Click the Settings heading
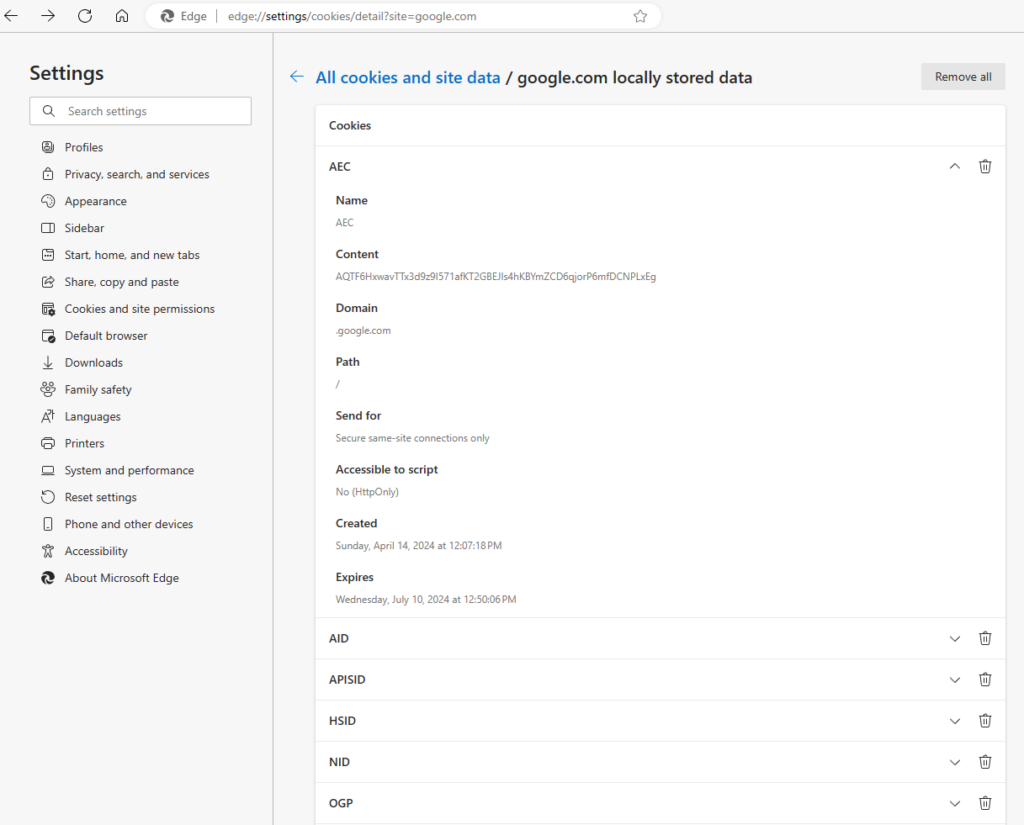Screen dimensions: 1024x825 [67, 73]
